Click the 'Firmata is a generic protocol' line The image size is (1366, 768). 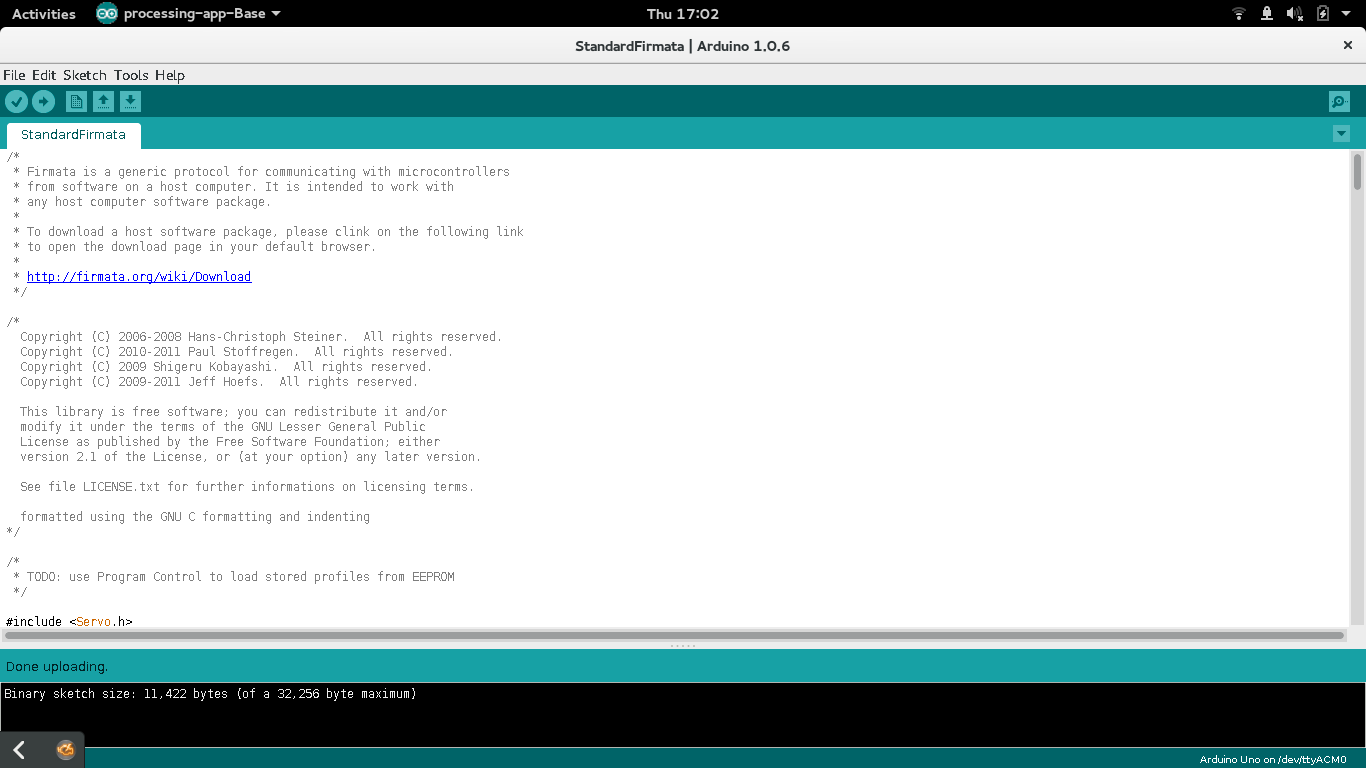click(261, 172)
